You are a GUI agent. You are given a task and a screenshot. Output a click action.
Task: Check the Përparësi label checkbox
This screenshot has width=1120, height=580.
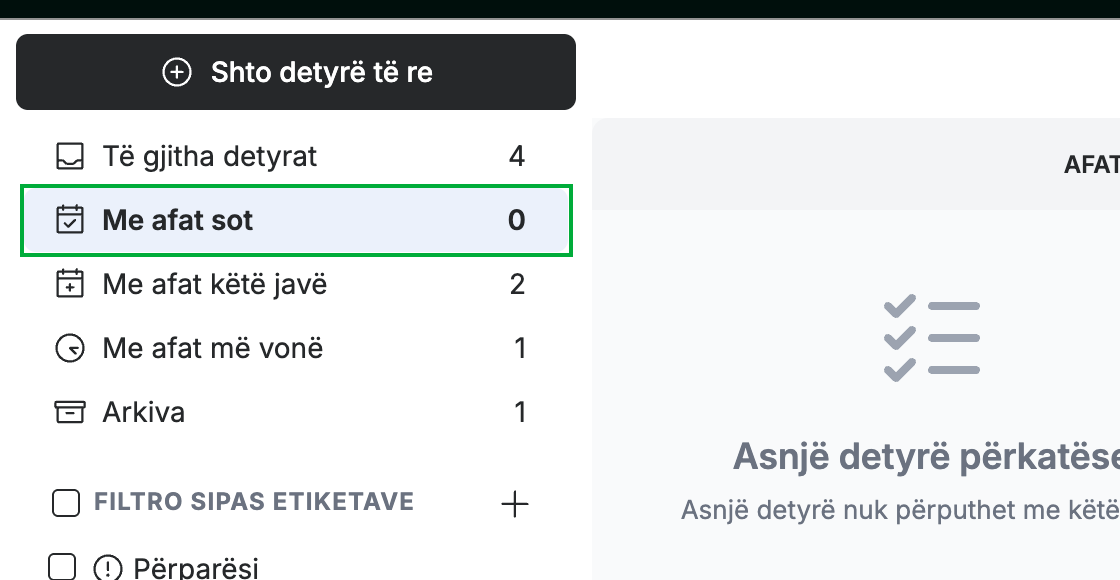point(62,567)
